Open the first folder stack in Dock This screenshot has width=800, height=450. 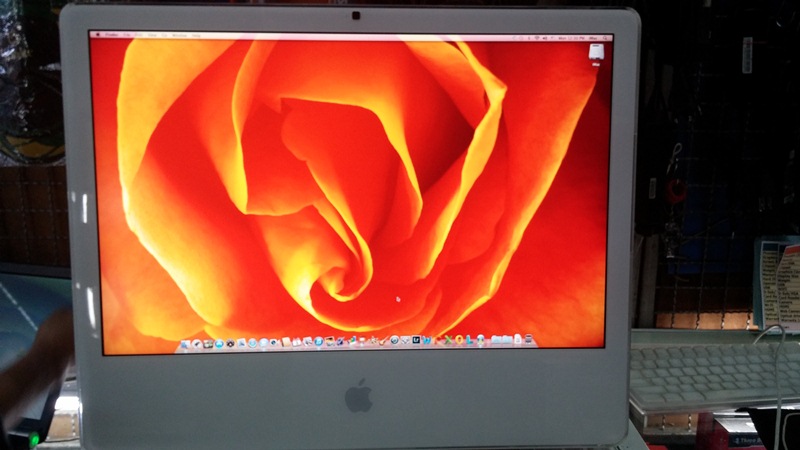496,339
